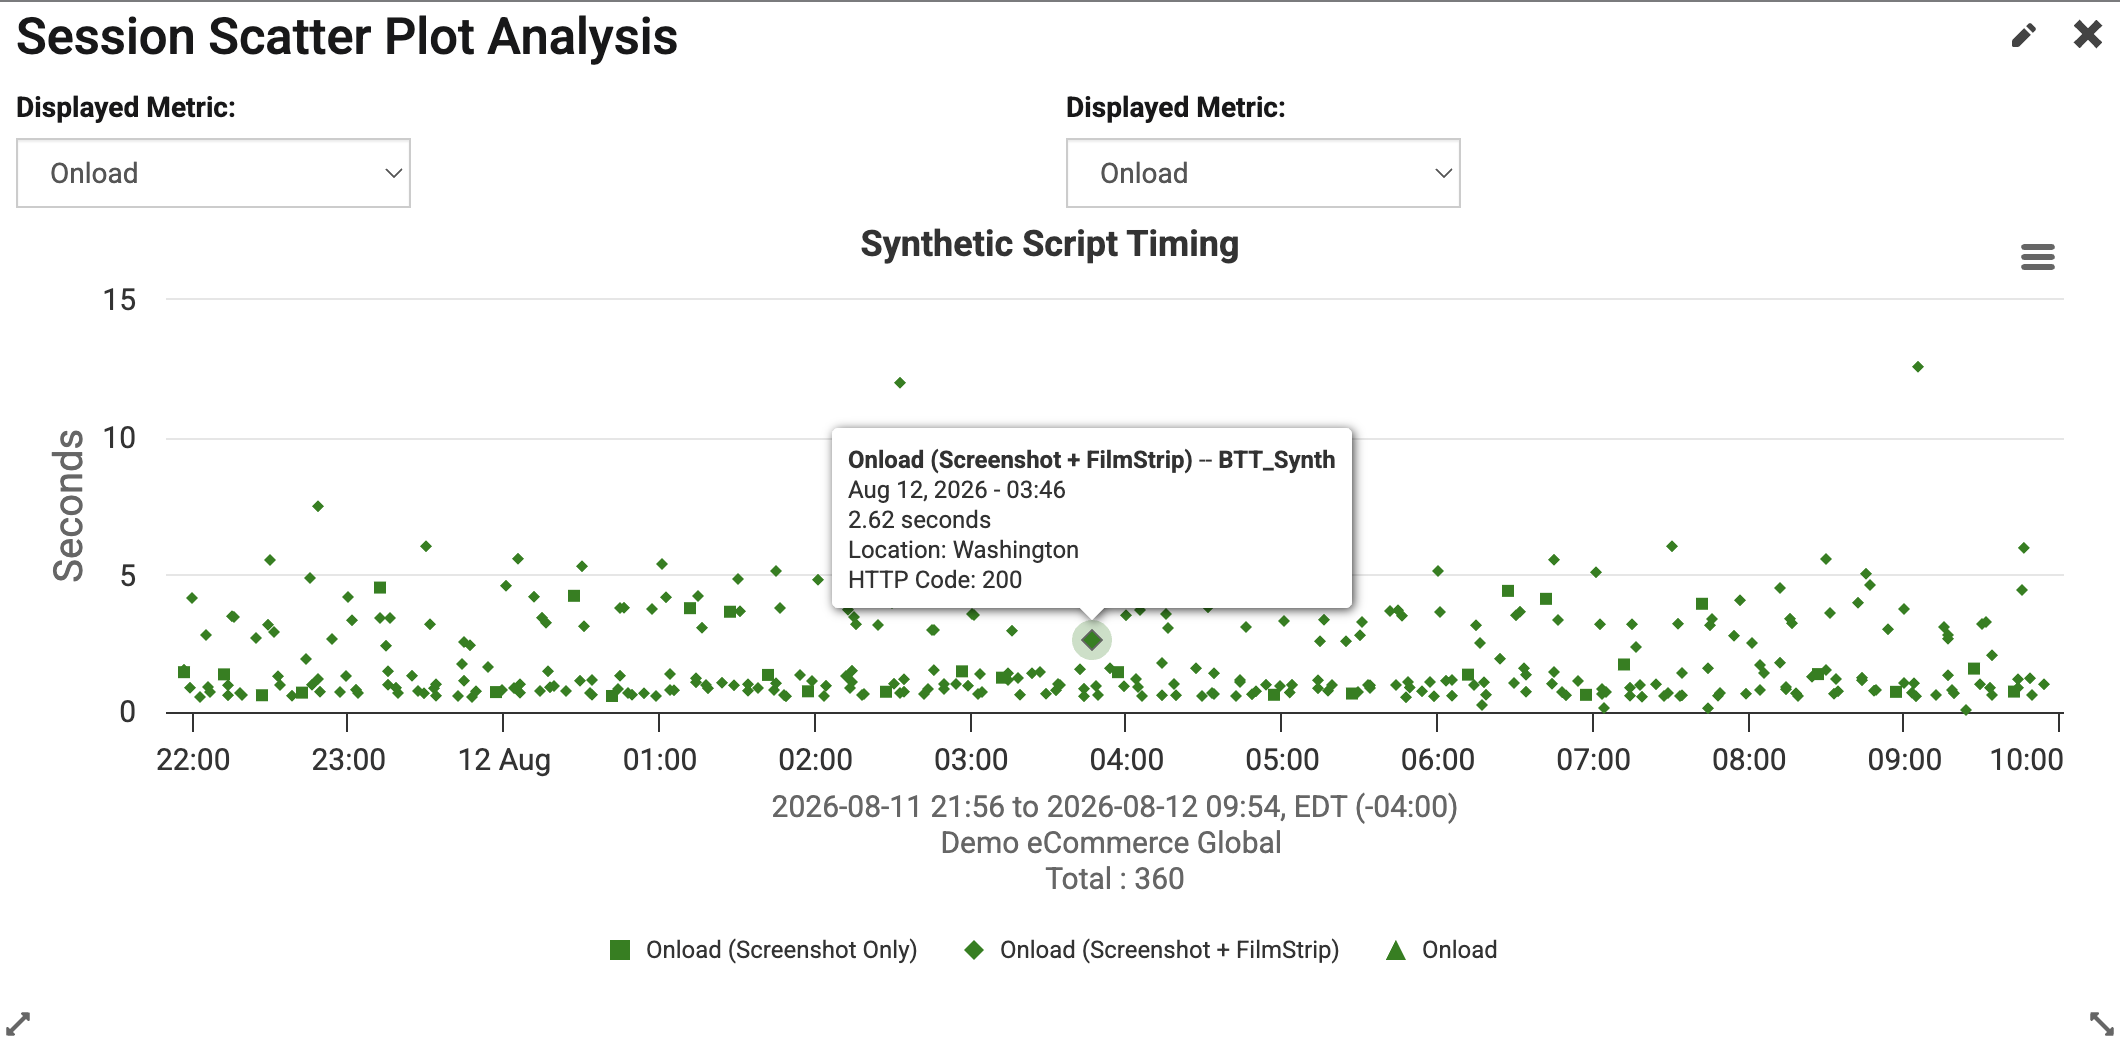Click the 7.5-second point near 23:00
This screenshot has width=2120, height=1042.
pyautogui.click(x=318, y=506)
